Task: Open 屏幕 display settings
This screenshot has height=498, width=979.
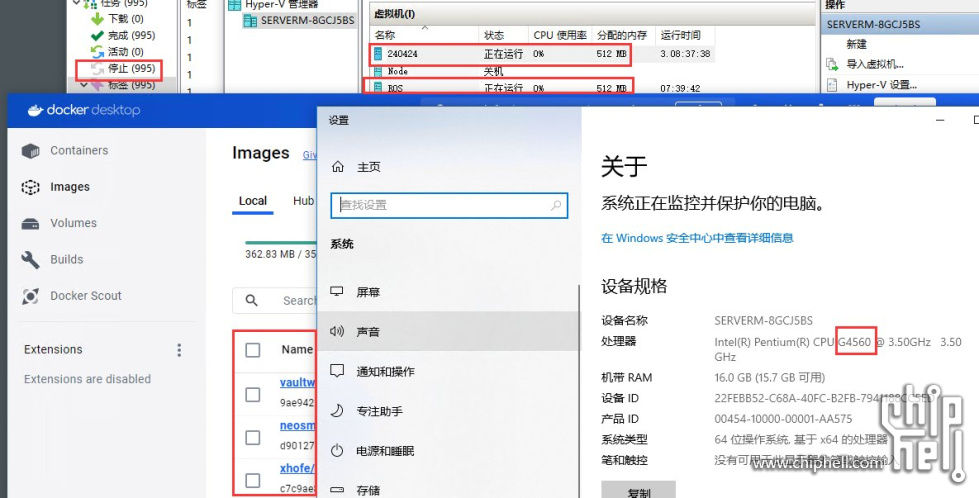Action: (x=356, y=292)
